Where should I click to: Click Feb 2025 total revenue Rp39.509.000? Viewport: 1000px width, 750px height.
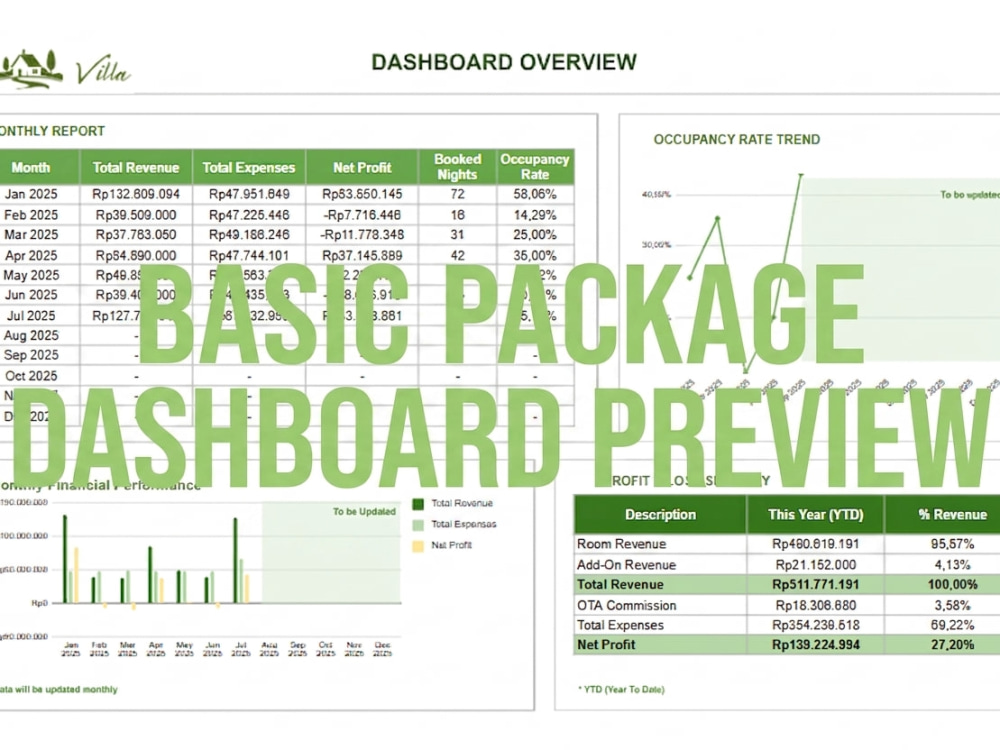pyautogui.click(x=136, y=215)
